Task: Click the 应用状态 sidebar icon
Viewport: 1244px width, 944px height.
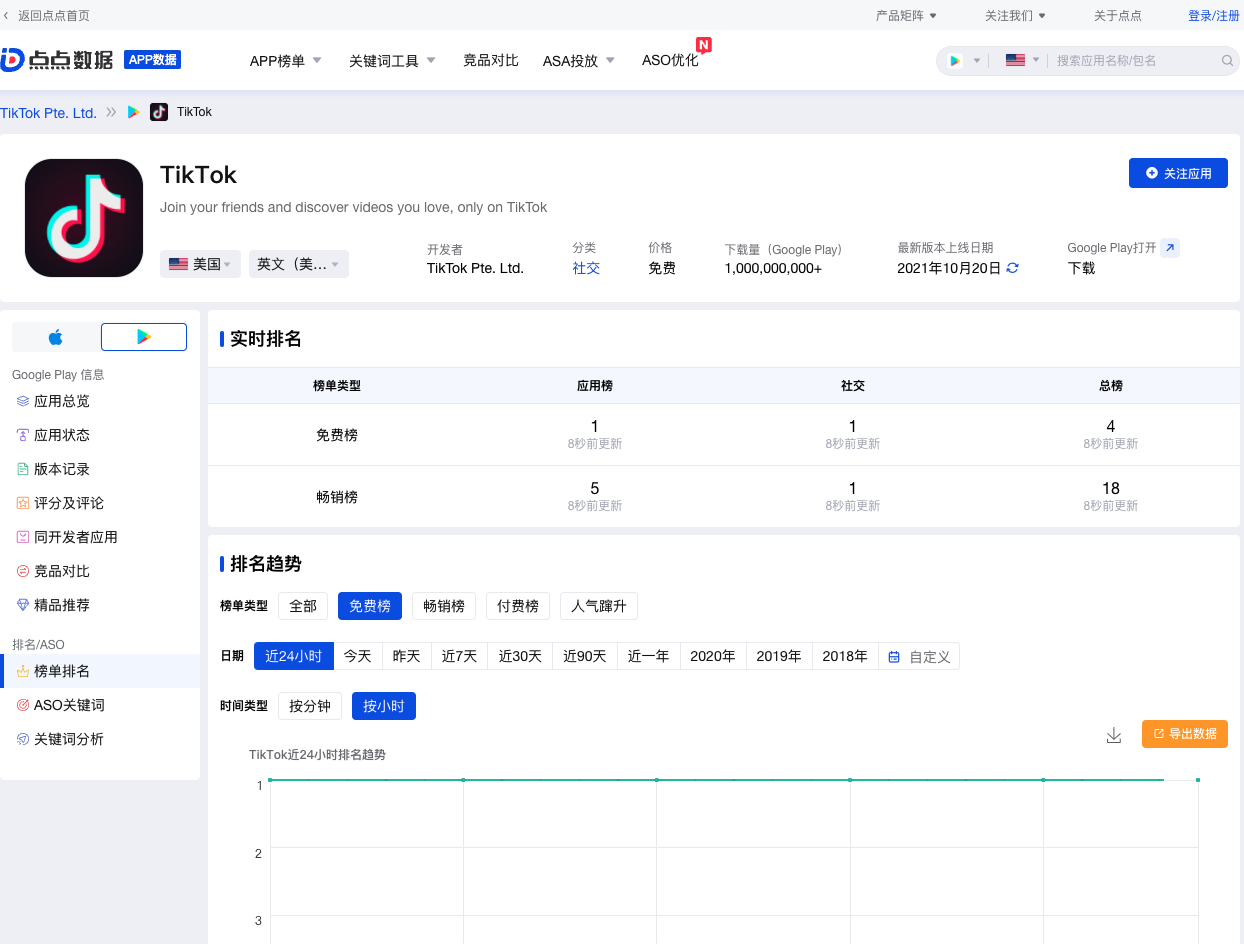Action: click(23, 435)
